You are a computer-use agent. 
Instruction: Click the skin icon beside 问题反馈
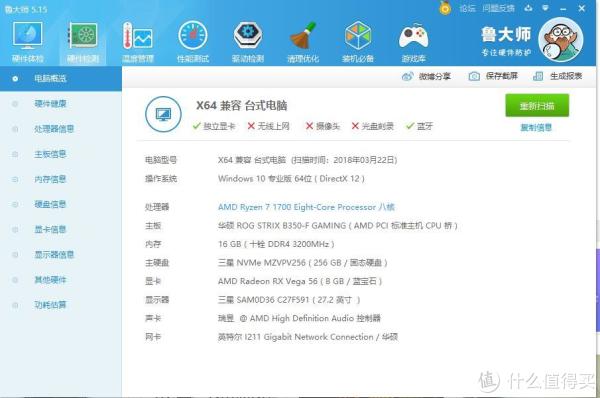pos(528,8)
